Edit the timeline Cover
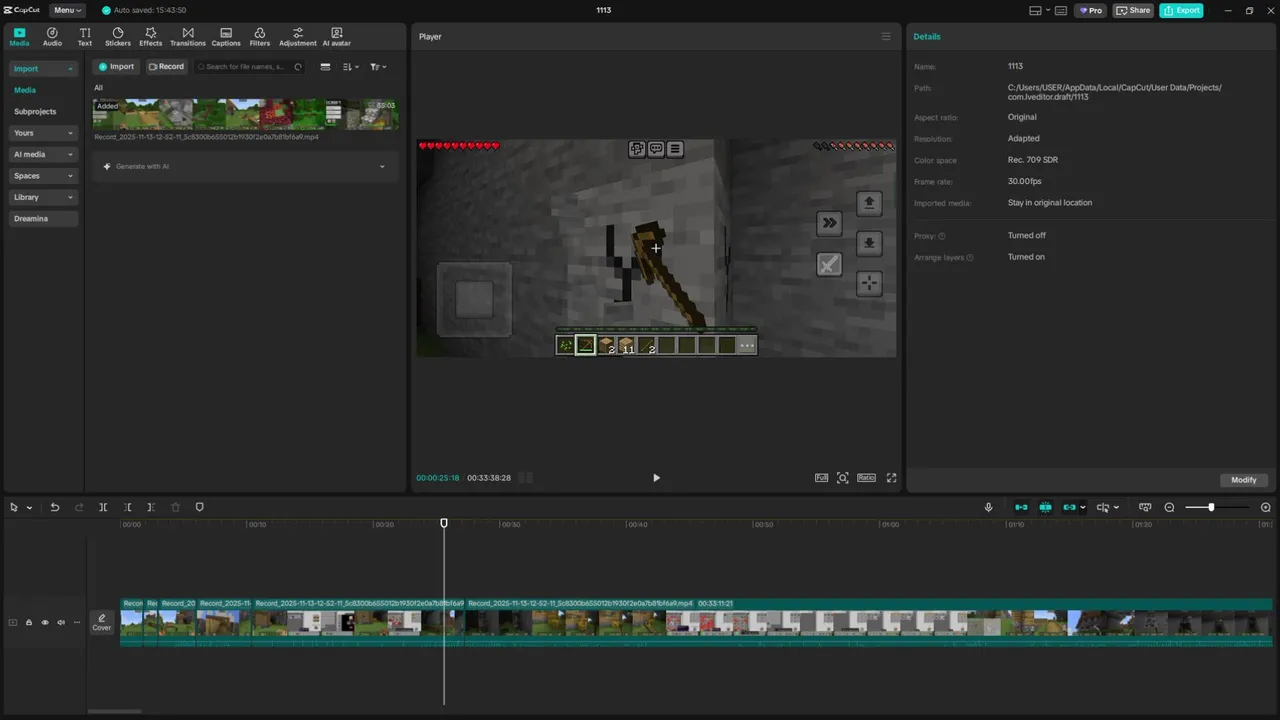1280x720 pixels. [x=102, y=622]
